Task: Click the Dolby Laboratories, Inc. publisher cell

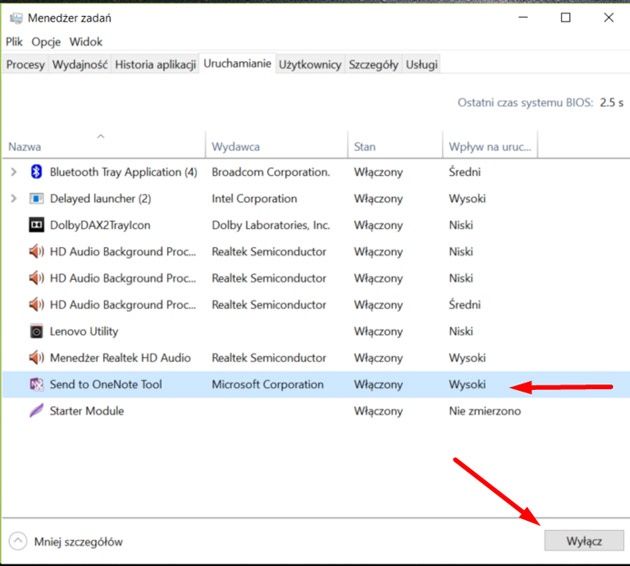Action: click(x=271, y=225)
